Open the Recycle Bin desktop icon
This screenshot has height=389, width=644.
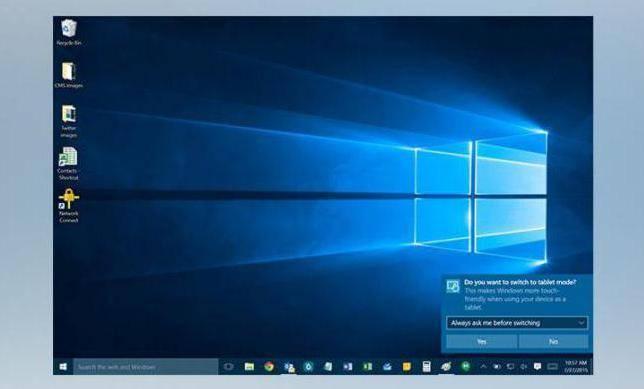tap(69, 32)
